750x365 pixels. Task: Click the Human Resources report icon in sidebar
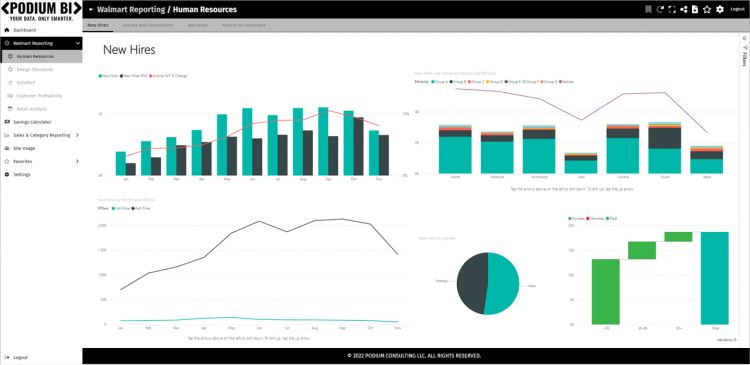tap(11, 56)
